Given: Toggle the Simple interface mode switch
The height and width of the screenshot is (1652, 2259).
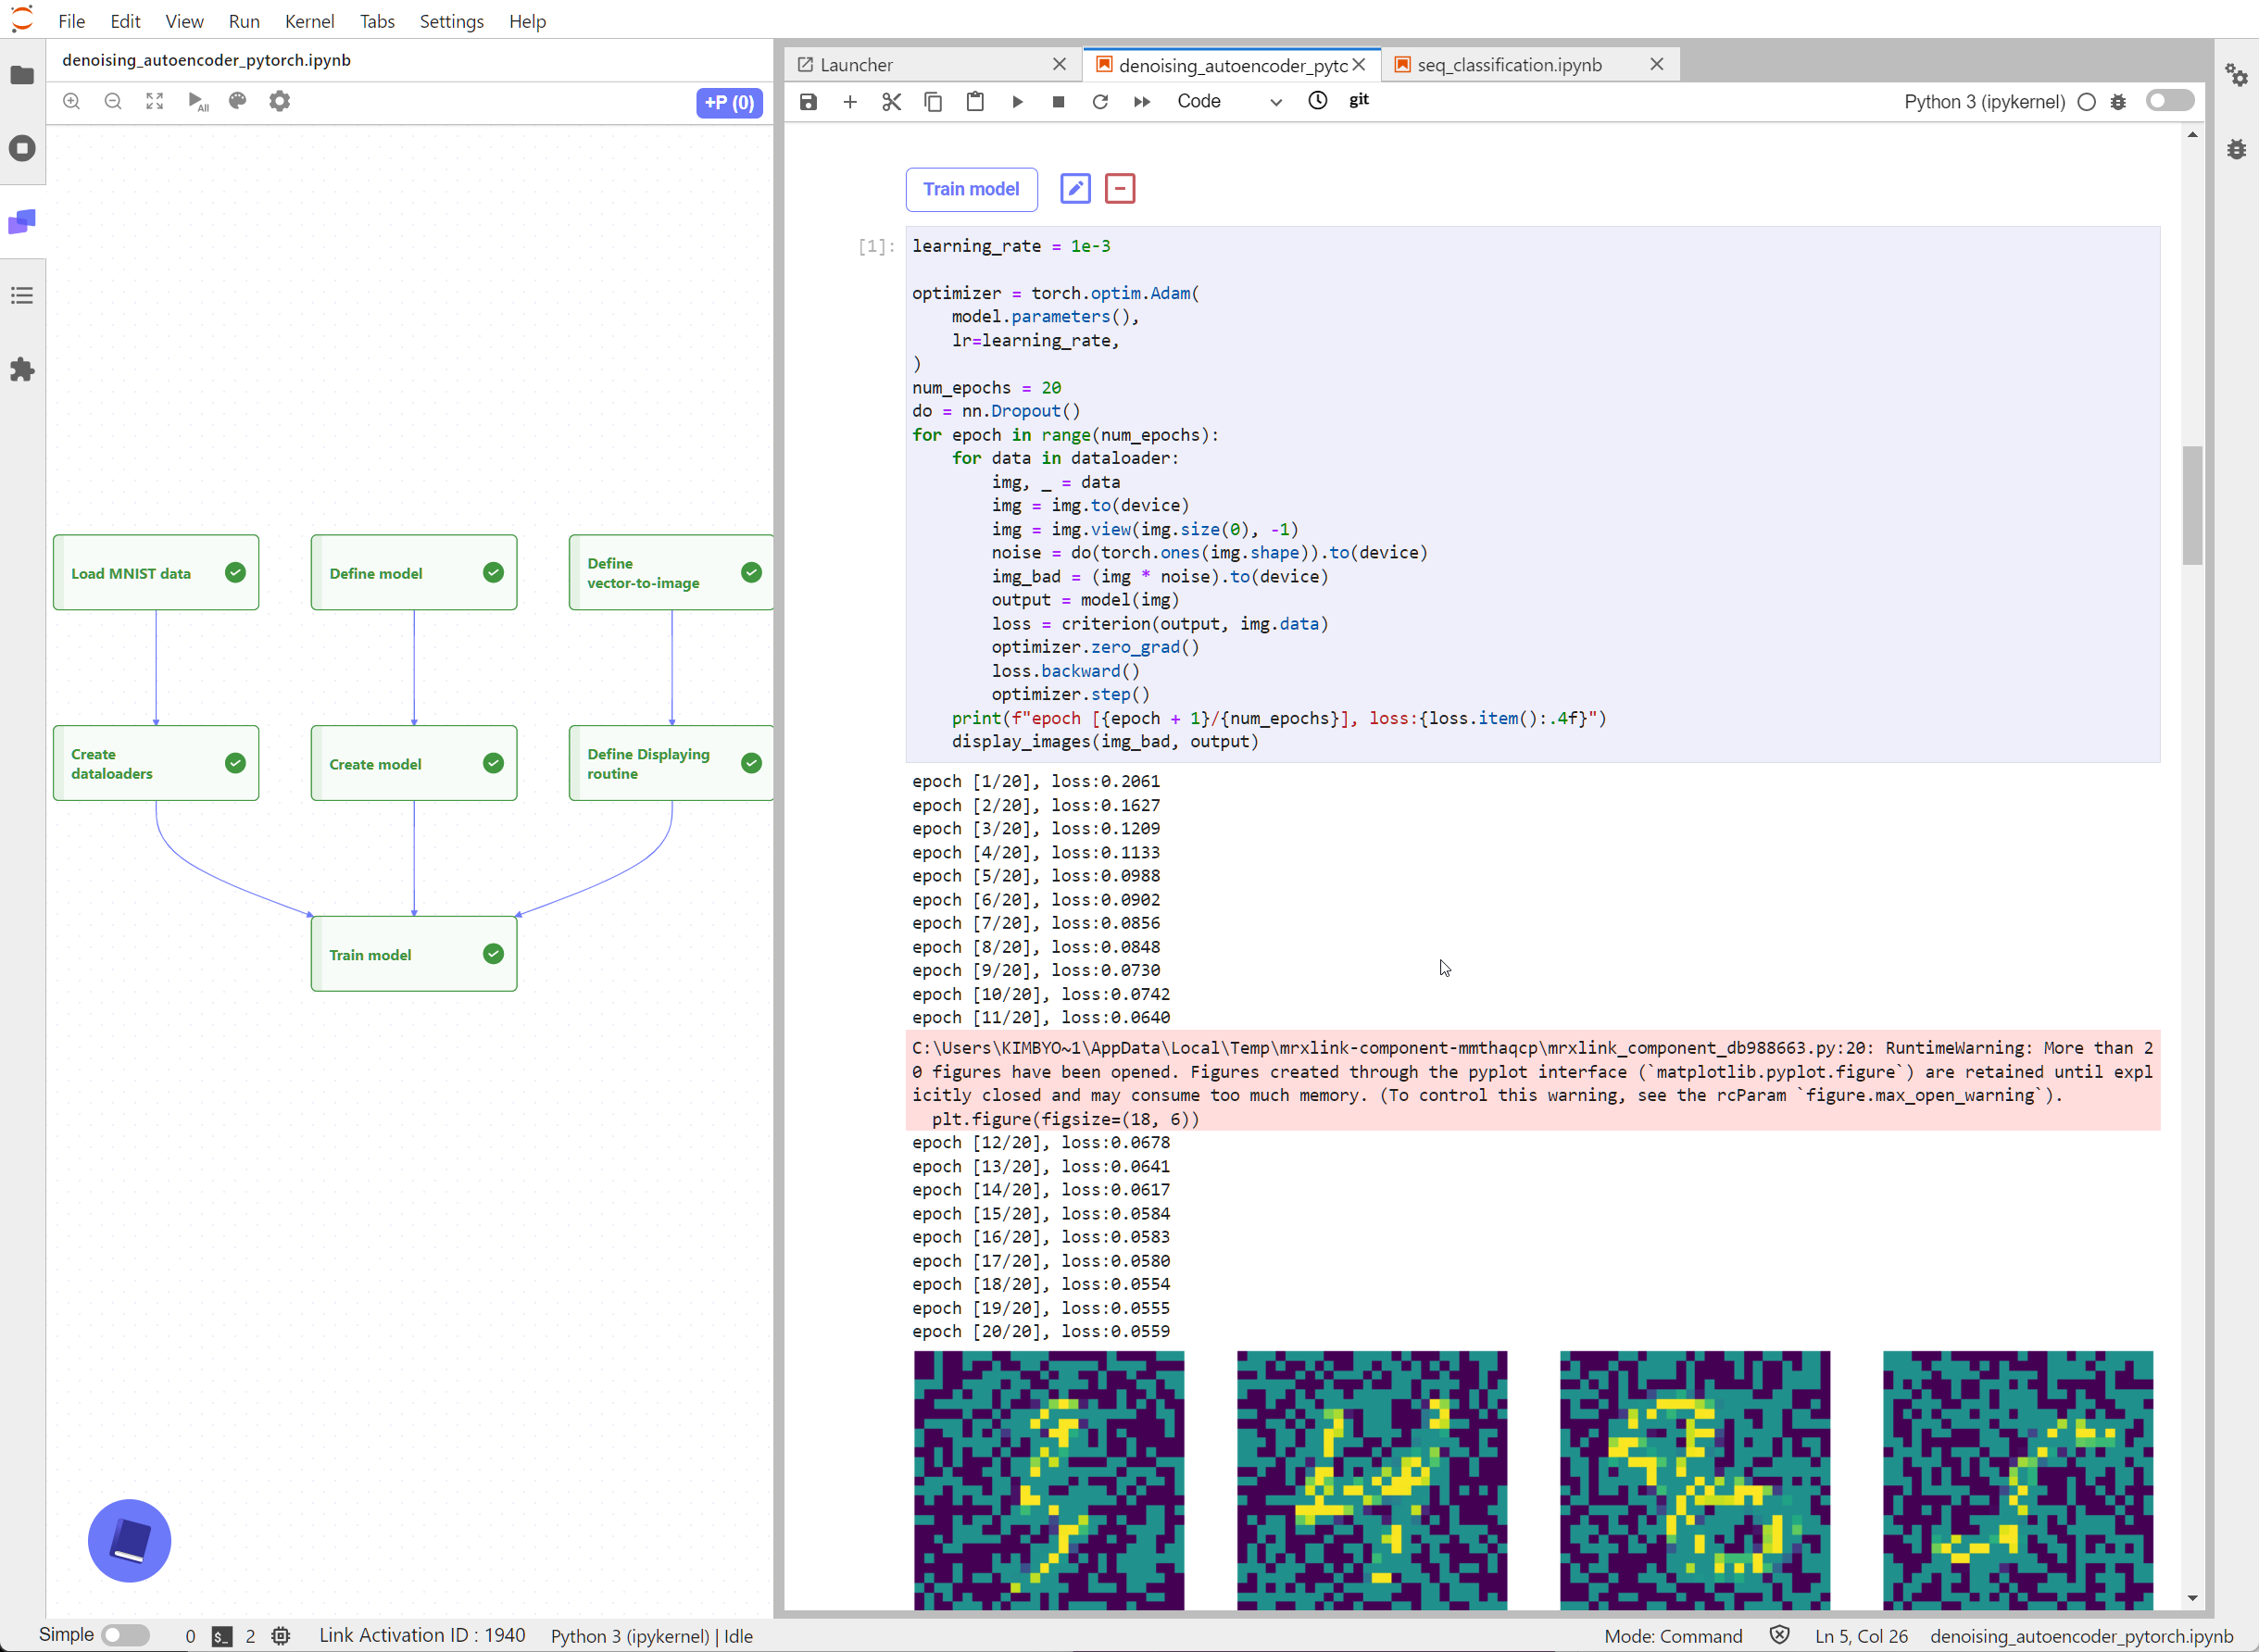Looking at the screenshot, I should 125,1635.
